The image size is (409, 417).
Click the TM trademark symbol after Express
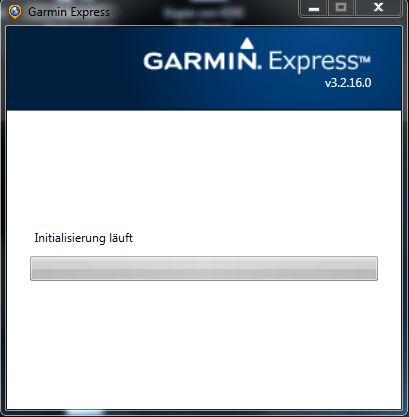(364, 60)
